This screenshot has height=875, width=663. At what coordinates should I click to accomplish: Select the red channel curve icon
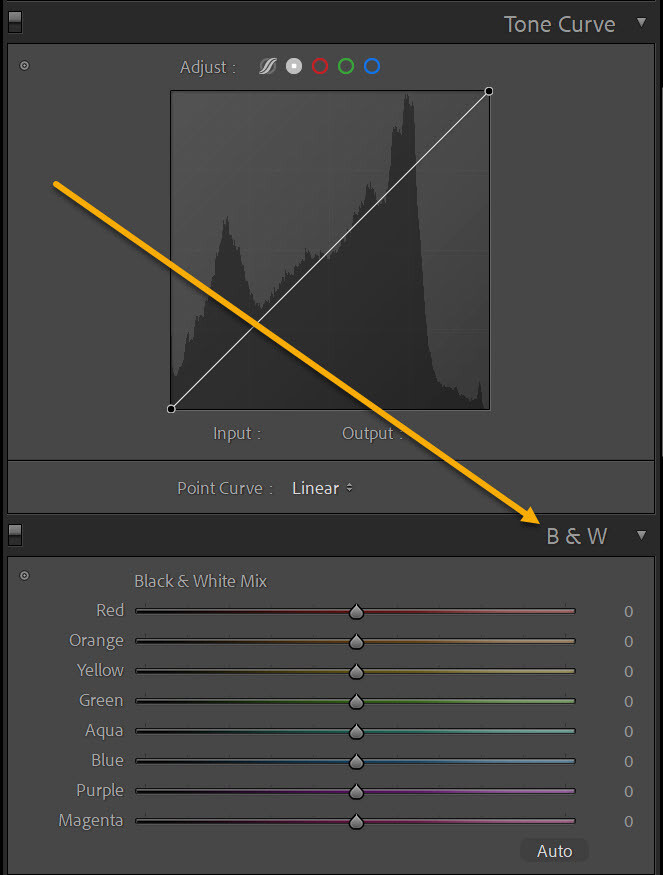[320, 66]
